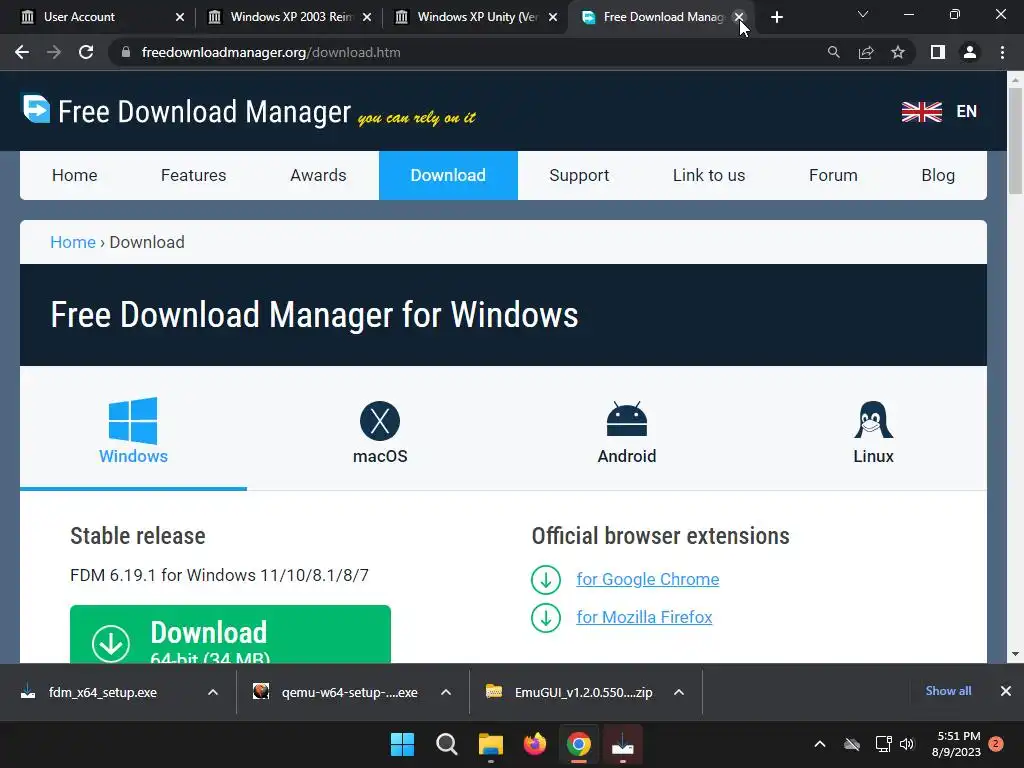The height and width of the screenshot is (768, 1024).
Task: Open the browser side panel
Action: point(938,52)
